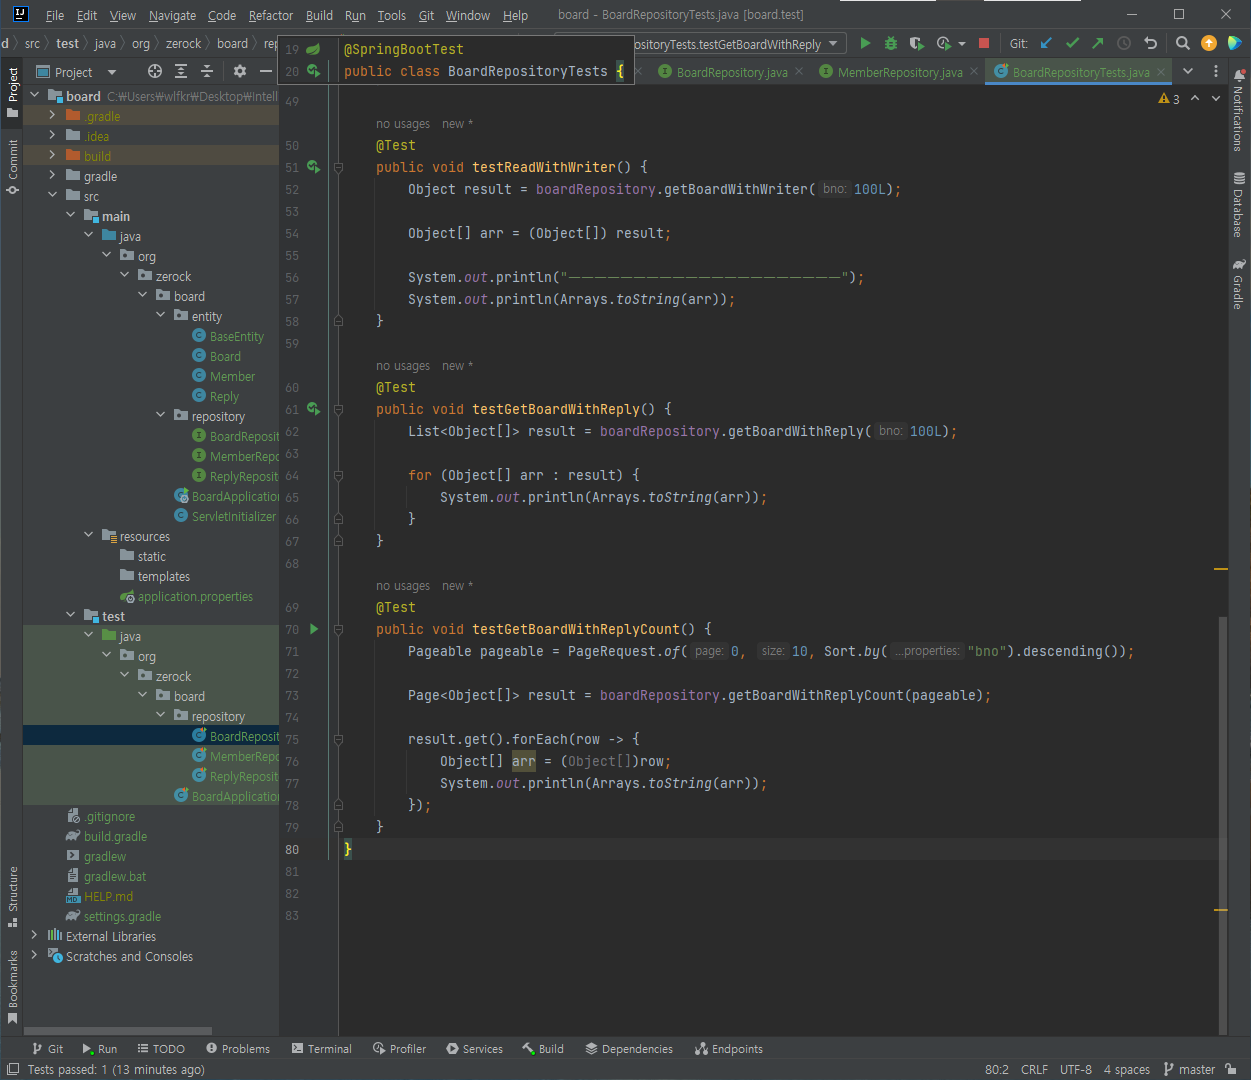Expand Scratches and Consoles node
Screen dimensions: 1251x1080
click(x=34, y=956)
